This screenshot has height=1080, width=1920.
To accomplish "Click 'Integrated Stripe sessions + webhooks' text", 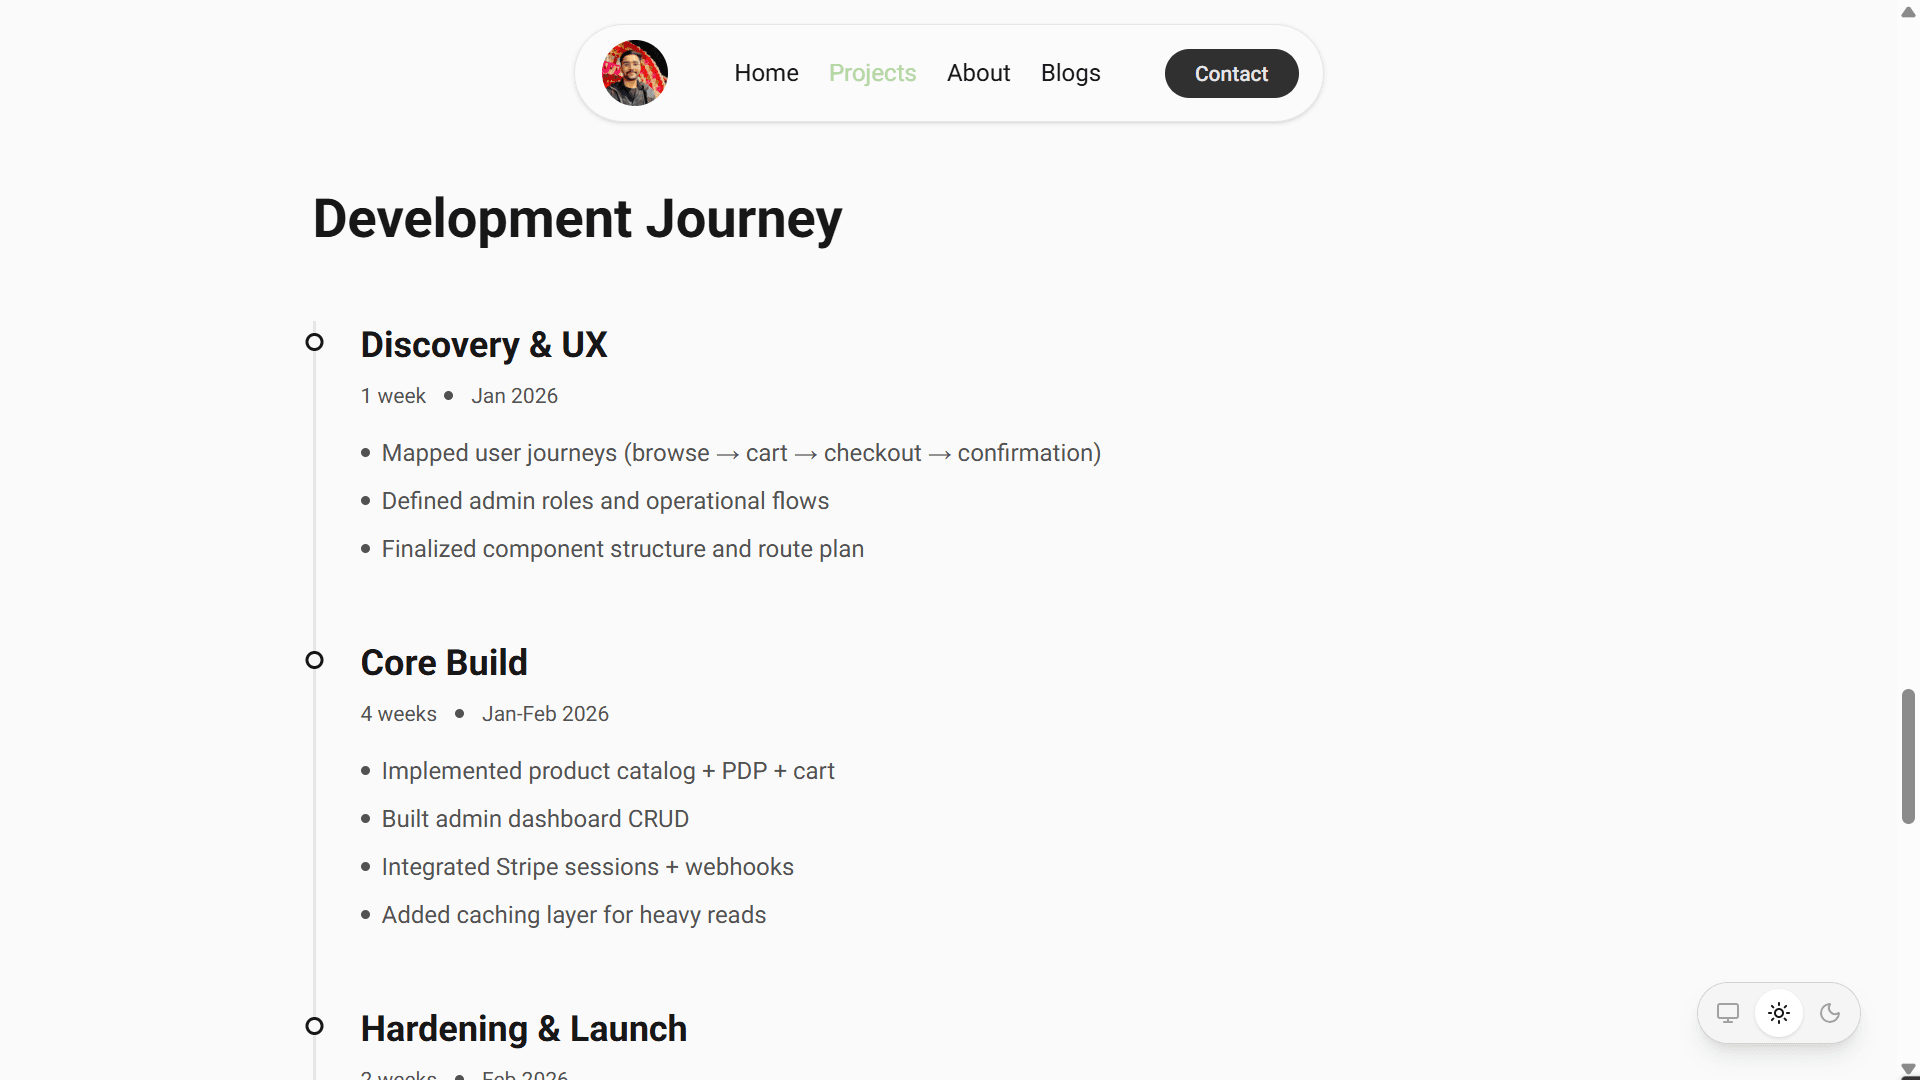I will click(588, 867).
